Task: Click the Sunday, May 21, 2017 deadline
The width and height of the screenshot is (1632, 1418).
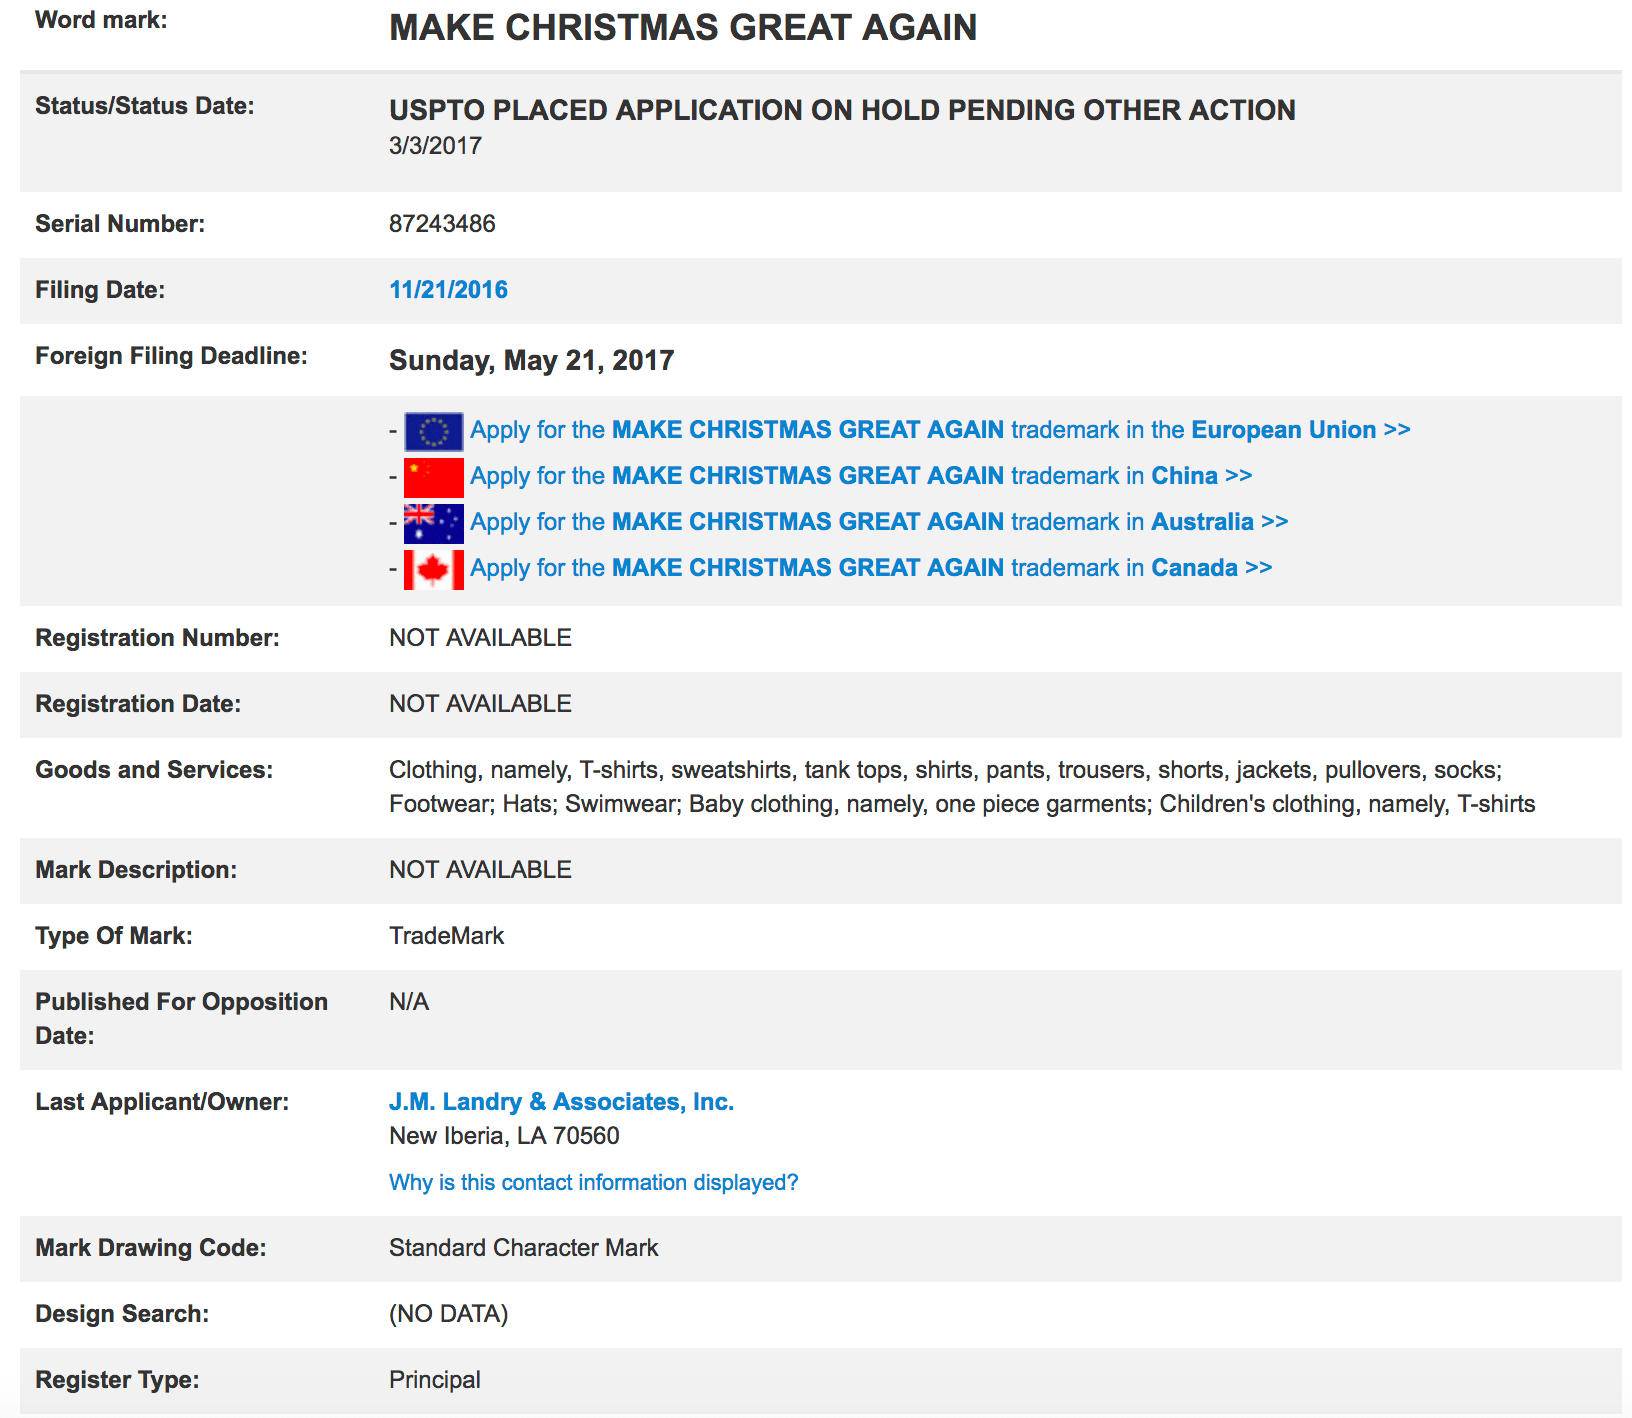Action: (531, 360)
